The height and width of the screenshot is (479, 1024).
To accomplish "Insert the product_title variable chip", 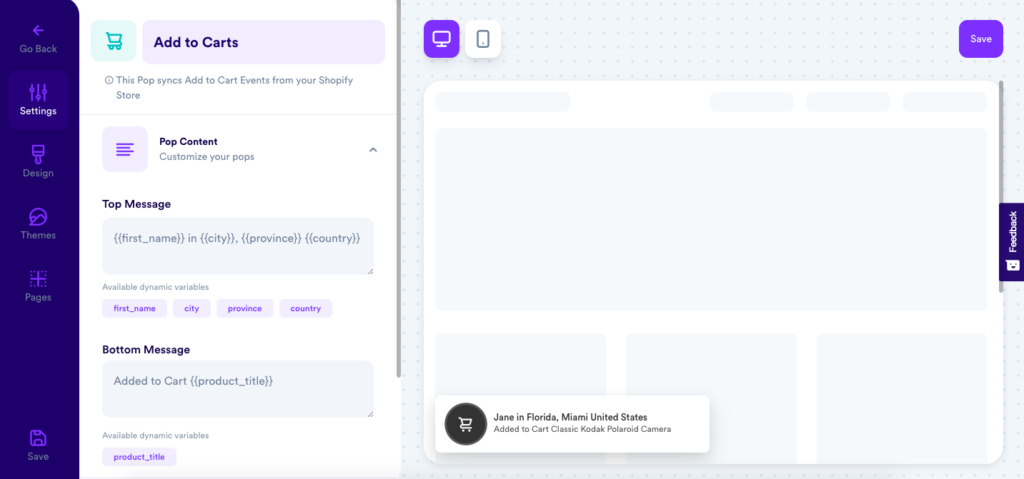I will tap(139, 457).
